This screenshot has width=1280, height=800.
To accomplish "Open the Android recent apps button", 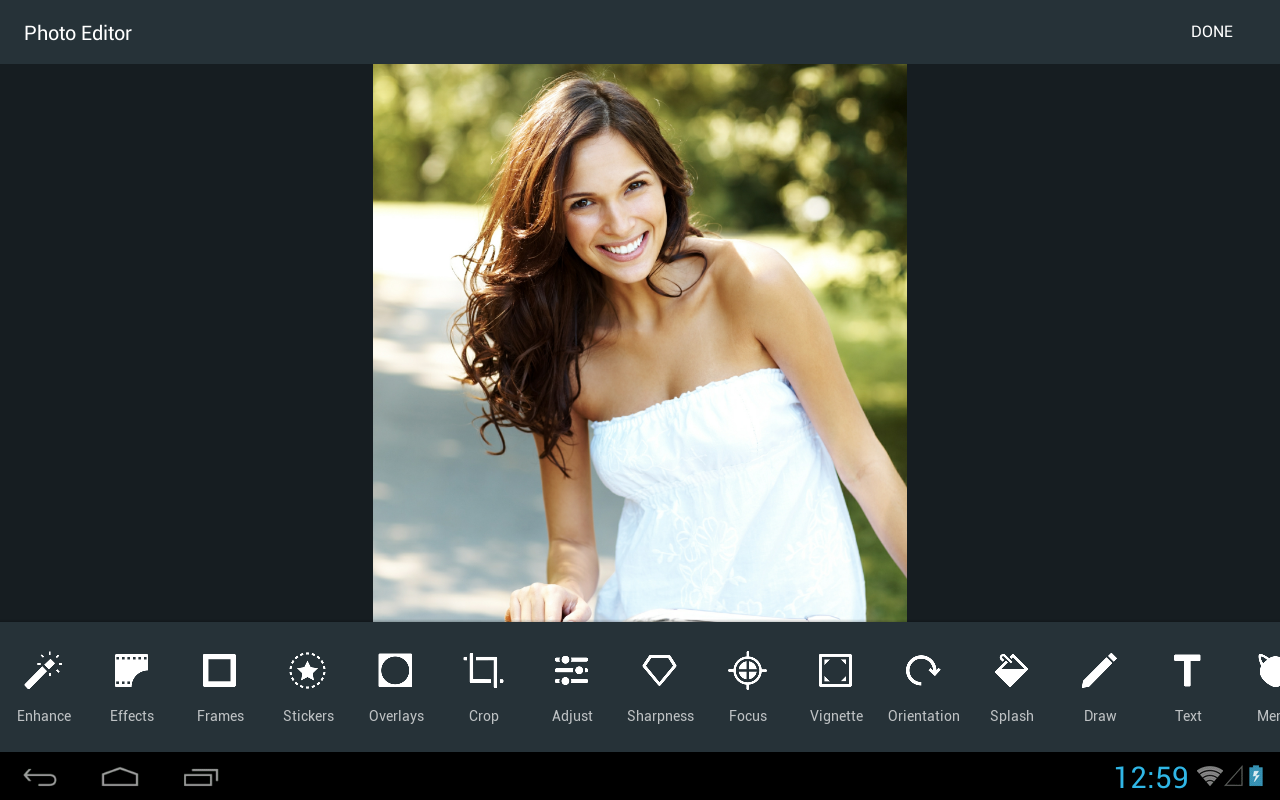I will 200,777.
